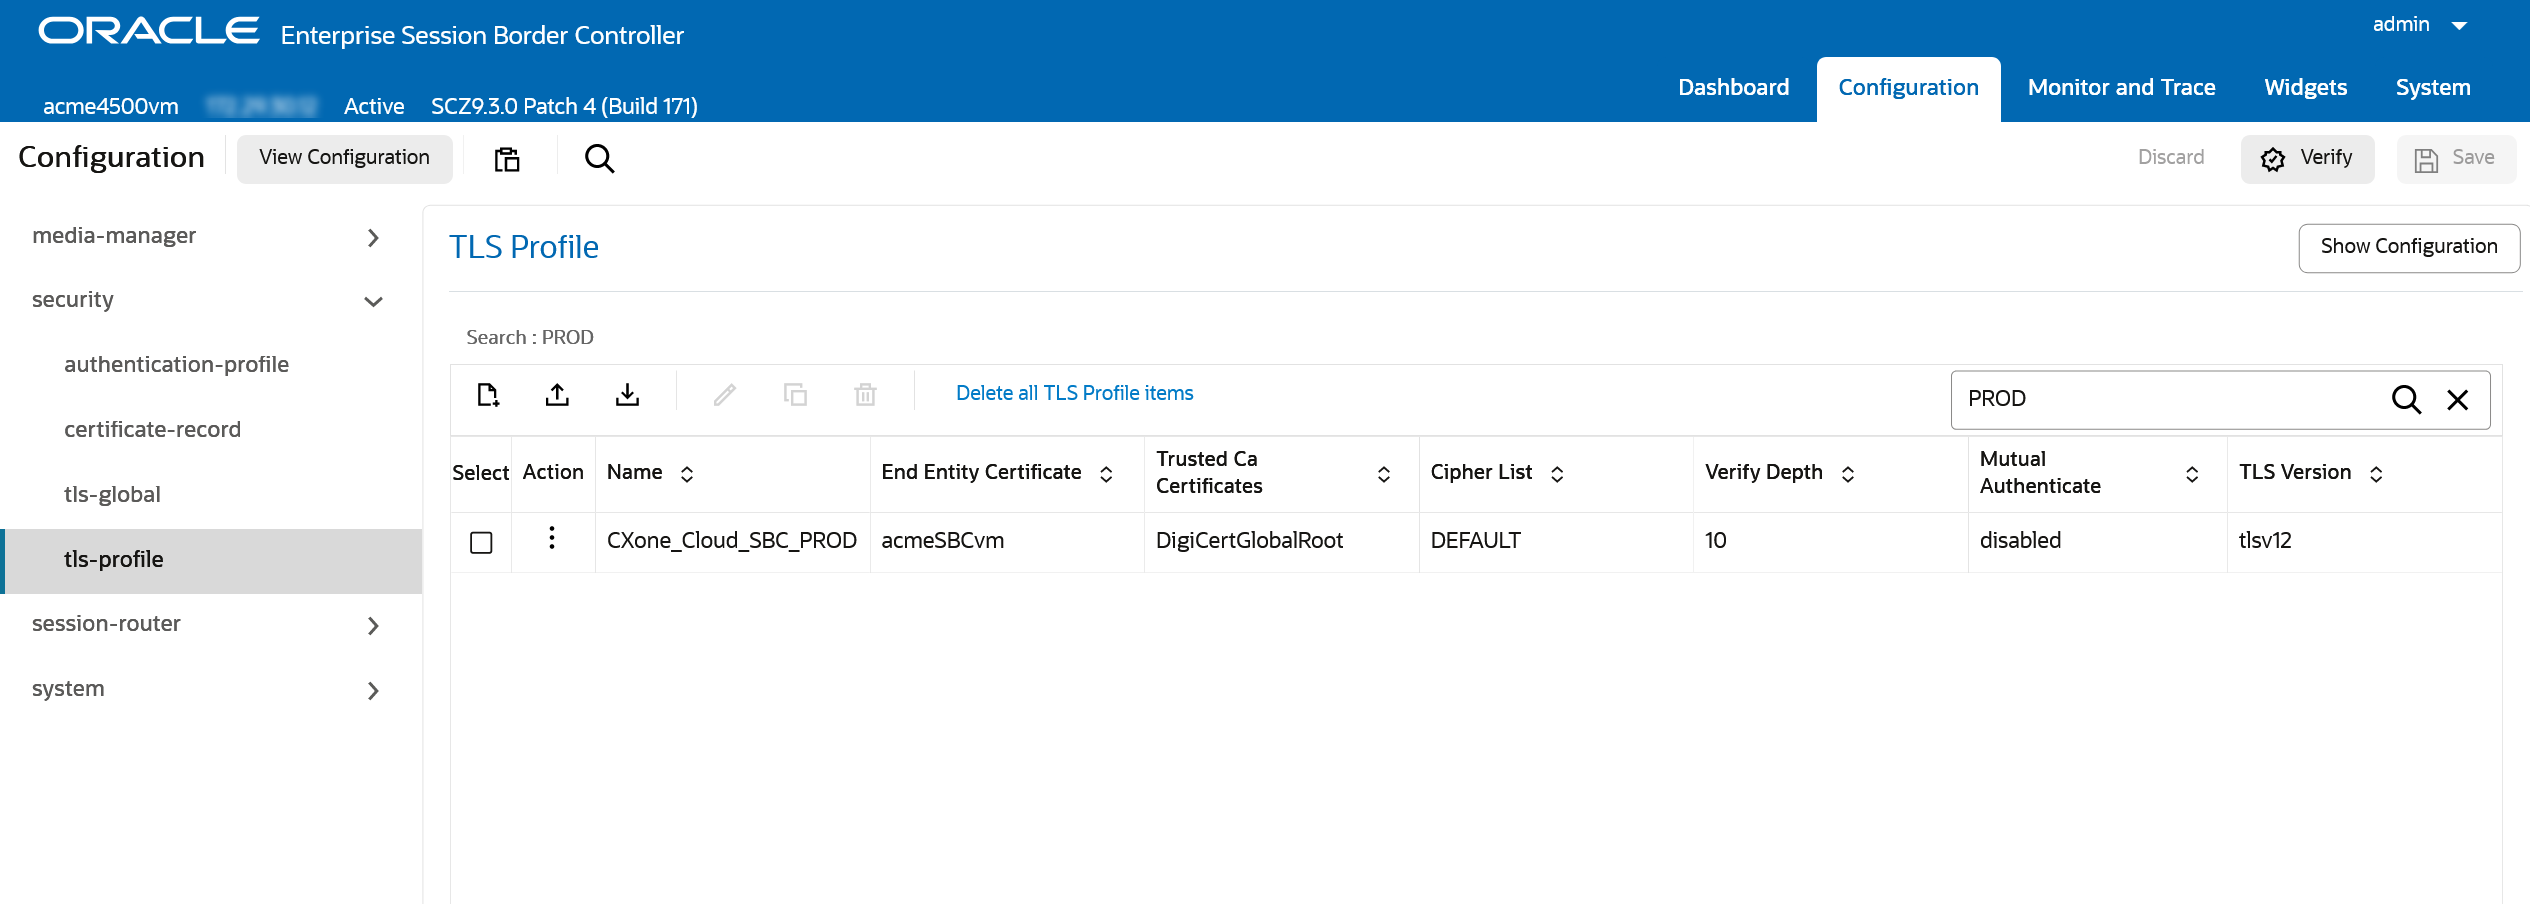Screen dimensions: 2530x904
Task: Click the add new TLS profile icon
Action: tap(488, 395)
